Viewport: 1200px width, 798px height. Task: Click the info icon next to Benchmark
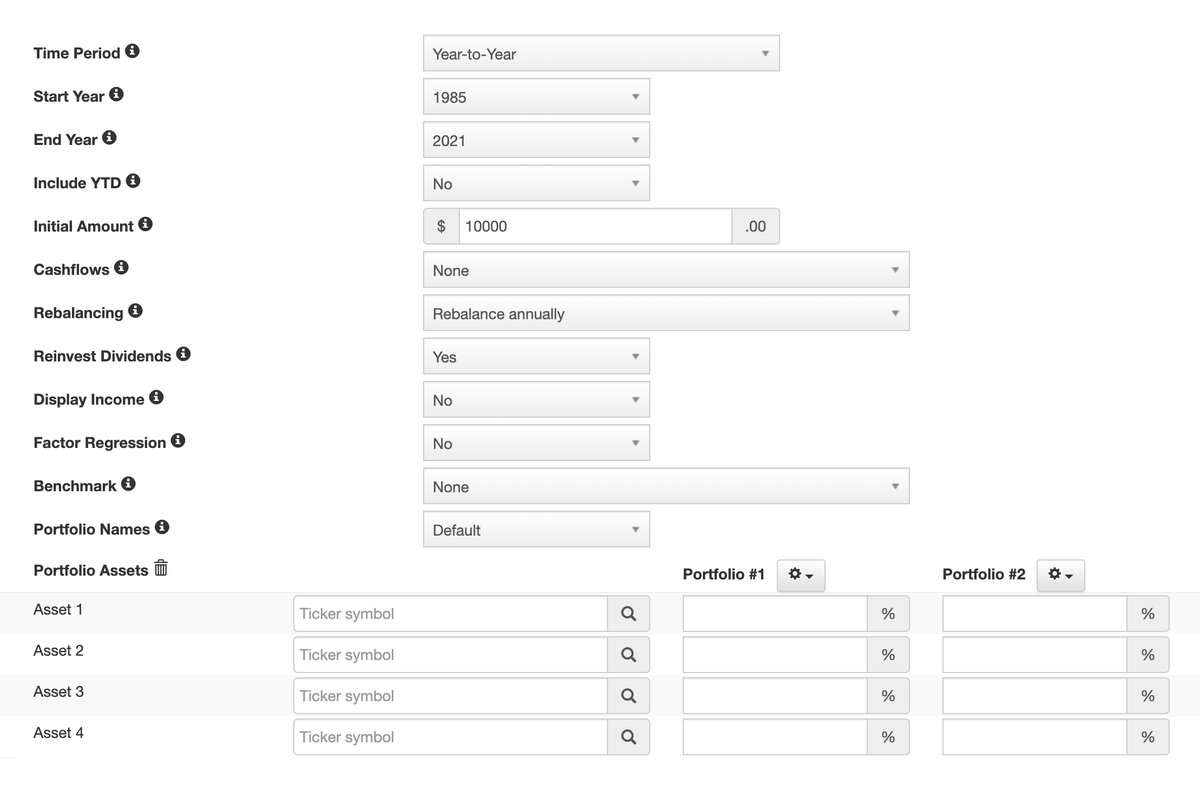[128, 484]
